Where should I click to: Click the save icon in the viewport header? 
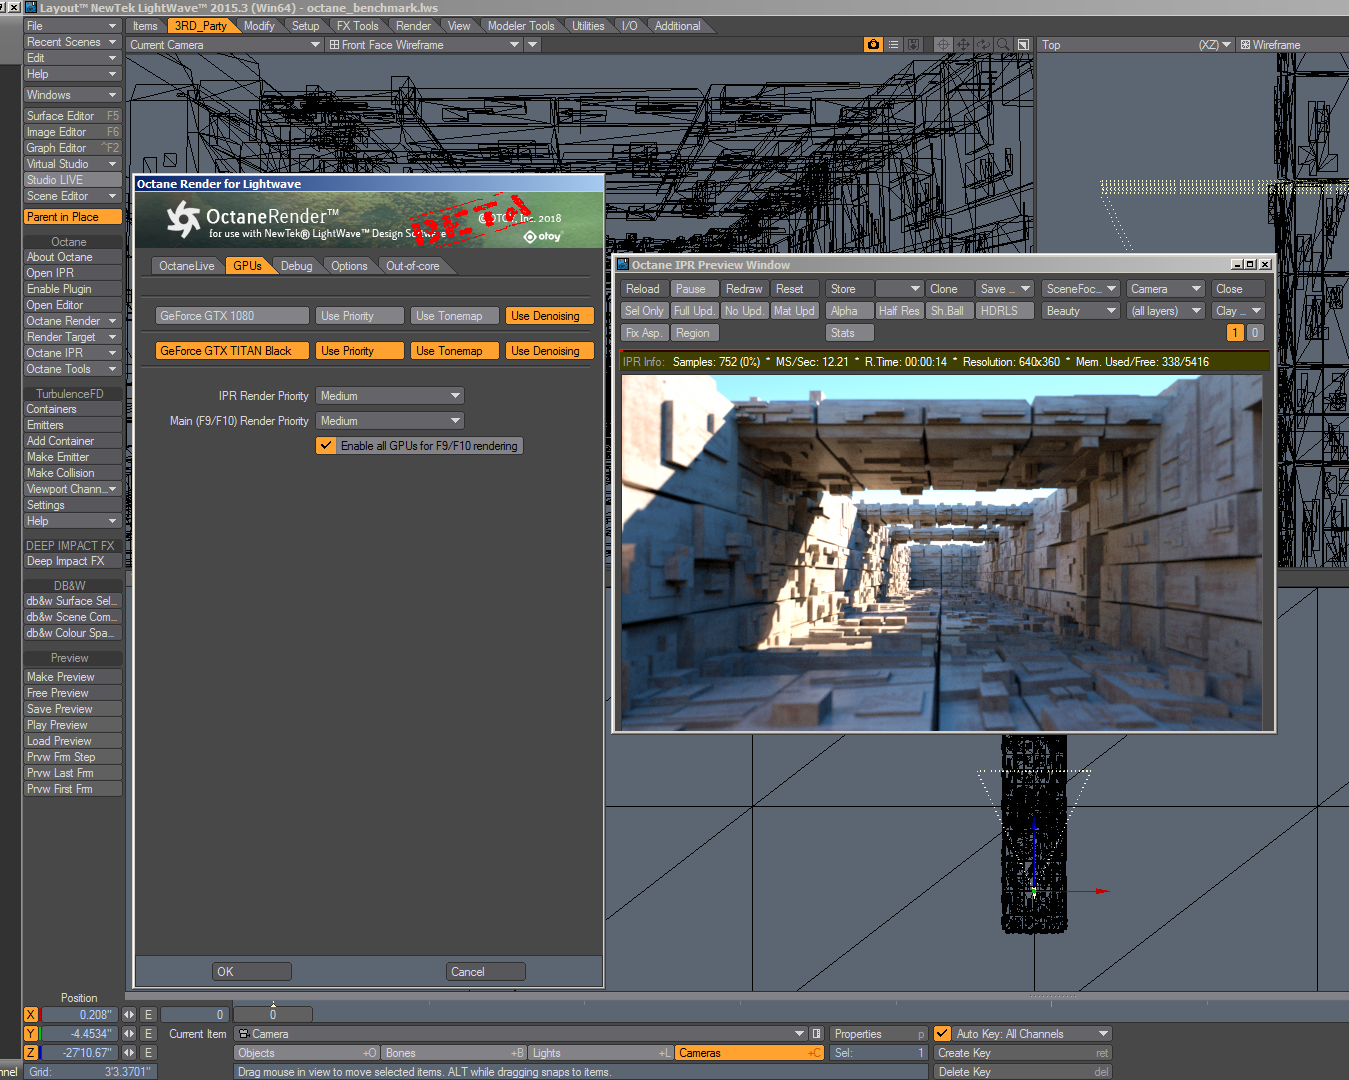(914, 45)
